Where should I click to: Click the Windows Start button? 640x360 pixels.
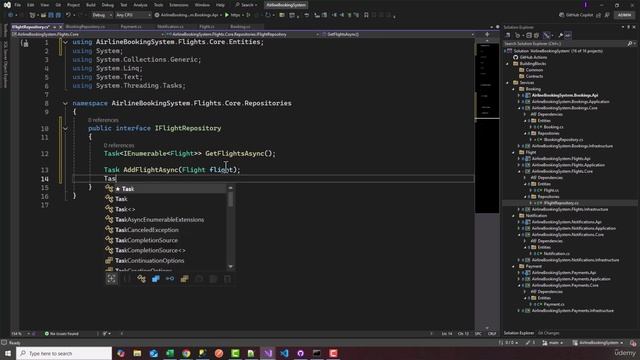(8, 353)
